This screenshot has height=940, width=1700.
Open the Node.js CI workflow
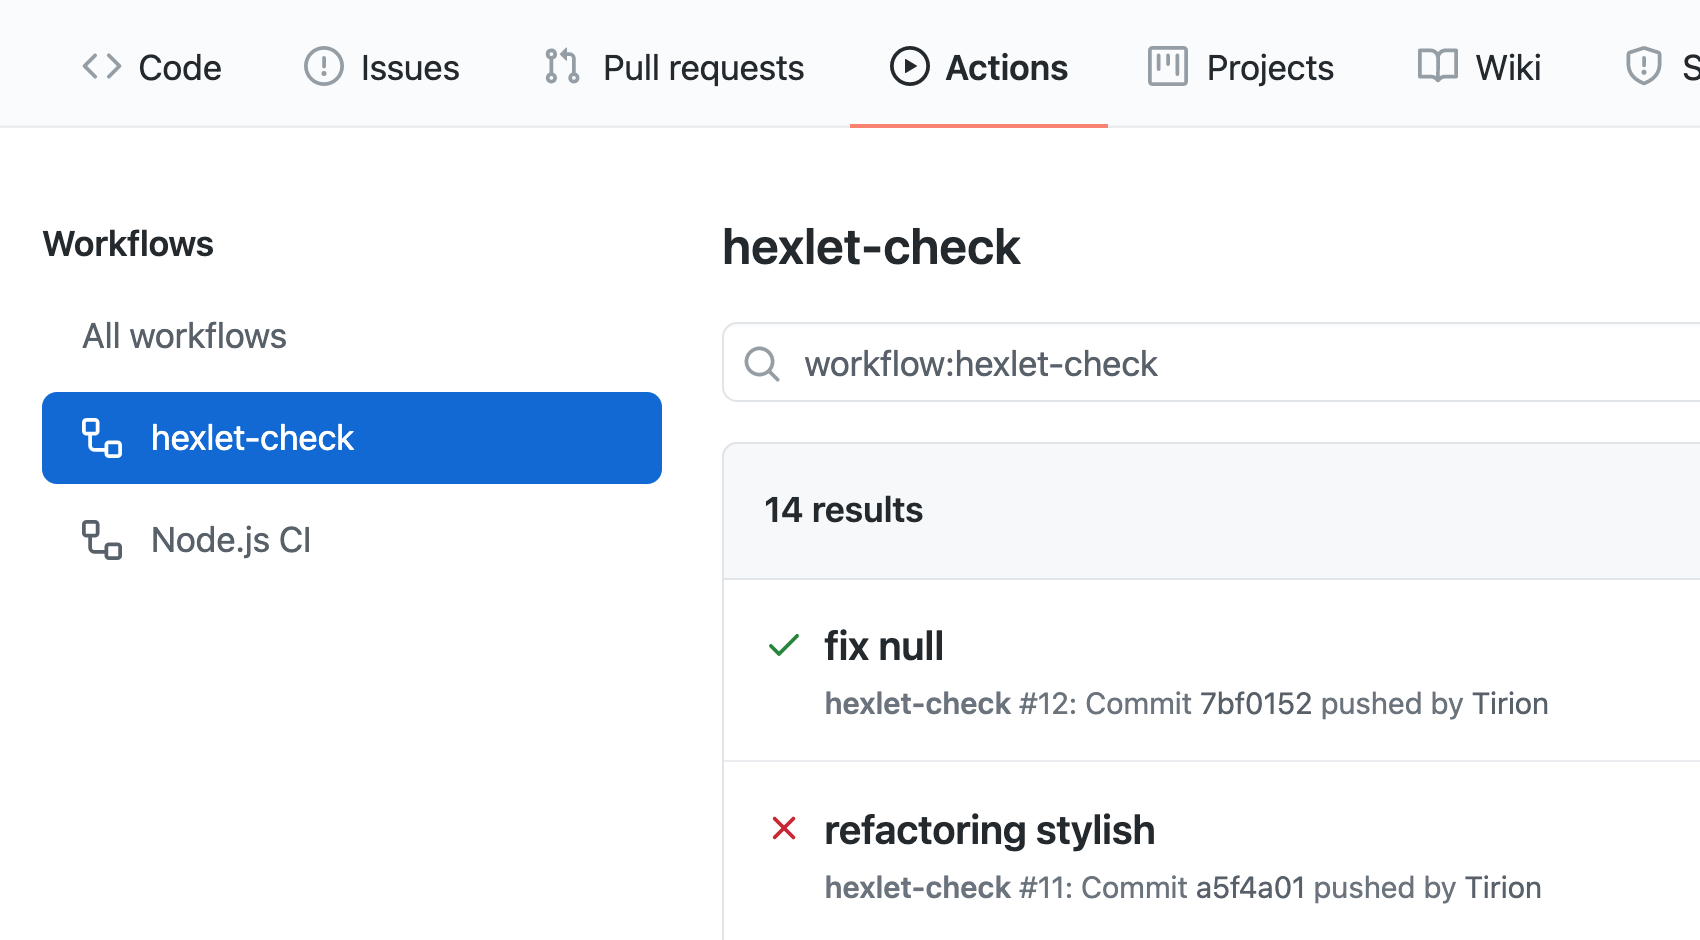coord(230,540)
